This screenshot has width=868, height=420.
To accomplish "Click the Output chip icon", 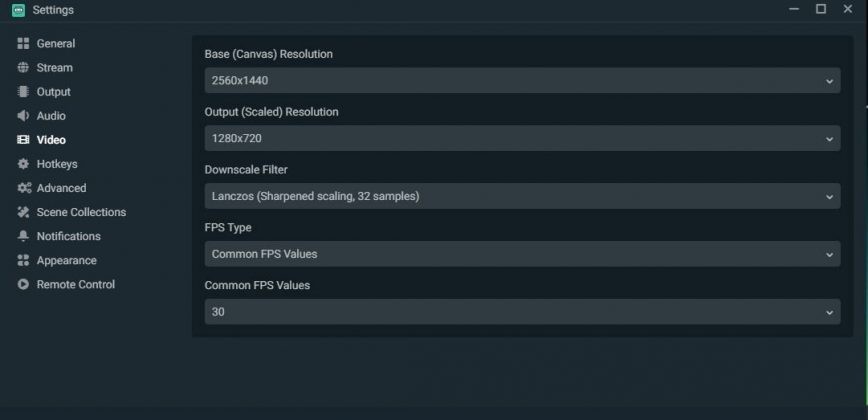I will (x=23, y=92).
